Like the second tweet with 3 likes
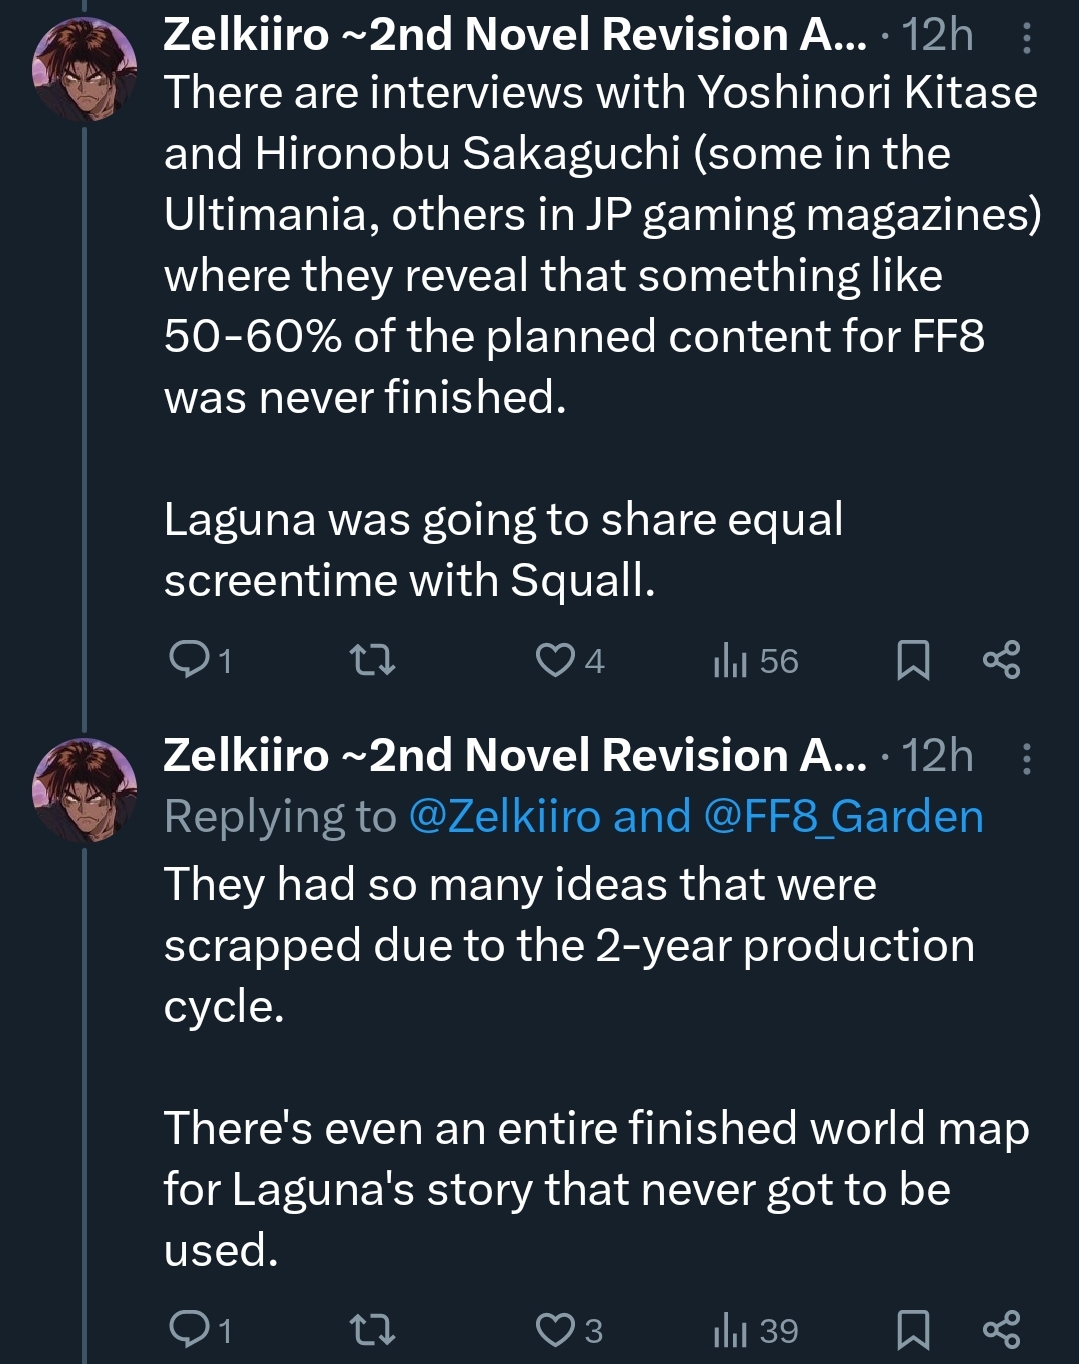Viewport: 1079px width, 1364px height. [555, 1330]
